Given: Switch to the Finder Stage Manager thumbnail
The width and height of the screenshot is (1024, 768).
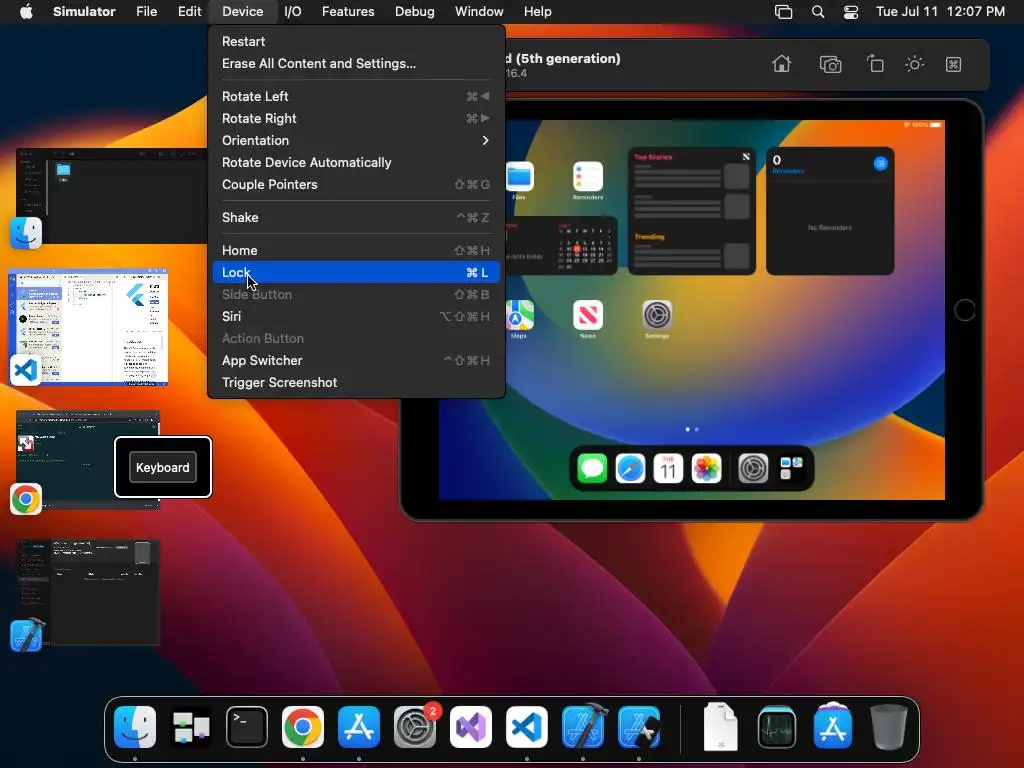Looking at the screenshot, I should pos(111,196).
